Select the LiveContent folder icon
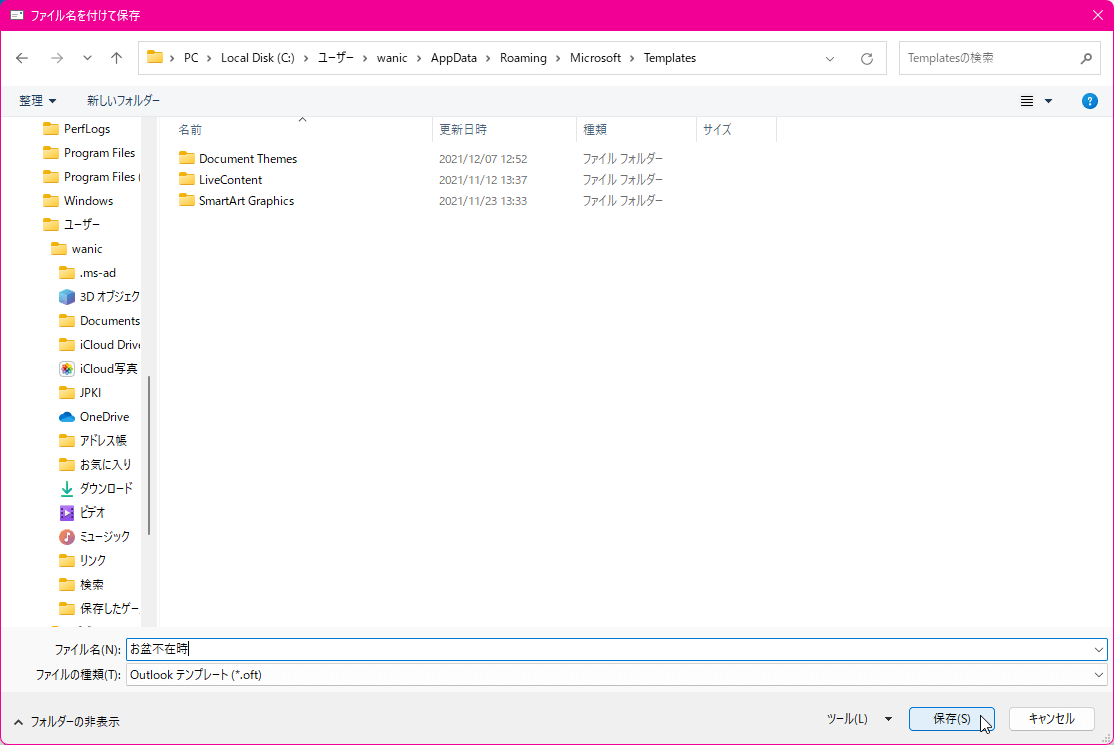The width and height of the screenshot is (1114, 745). (x=187, y=179)
